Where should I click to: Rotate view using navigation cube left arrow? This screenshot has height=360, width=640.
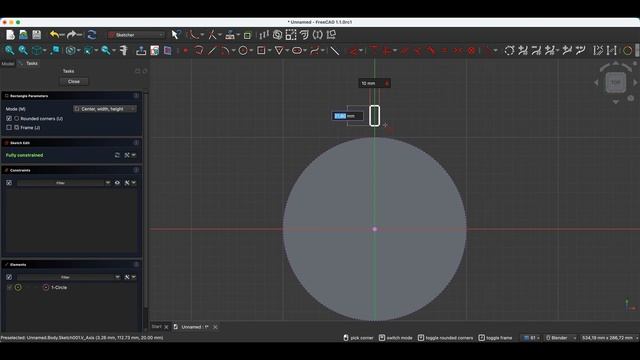596,83
